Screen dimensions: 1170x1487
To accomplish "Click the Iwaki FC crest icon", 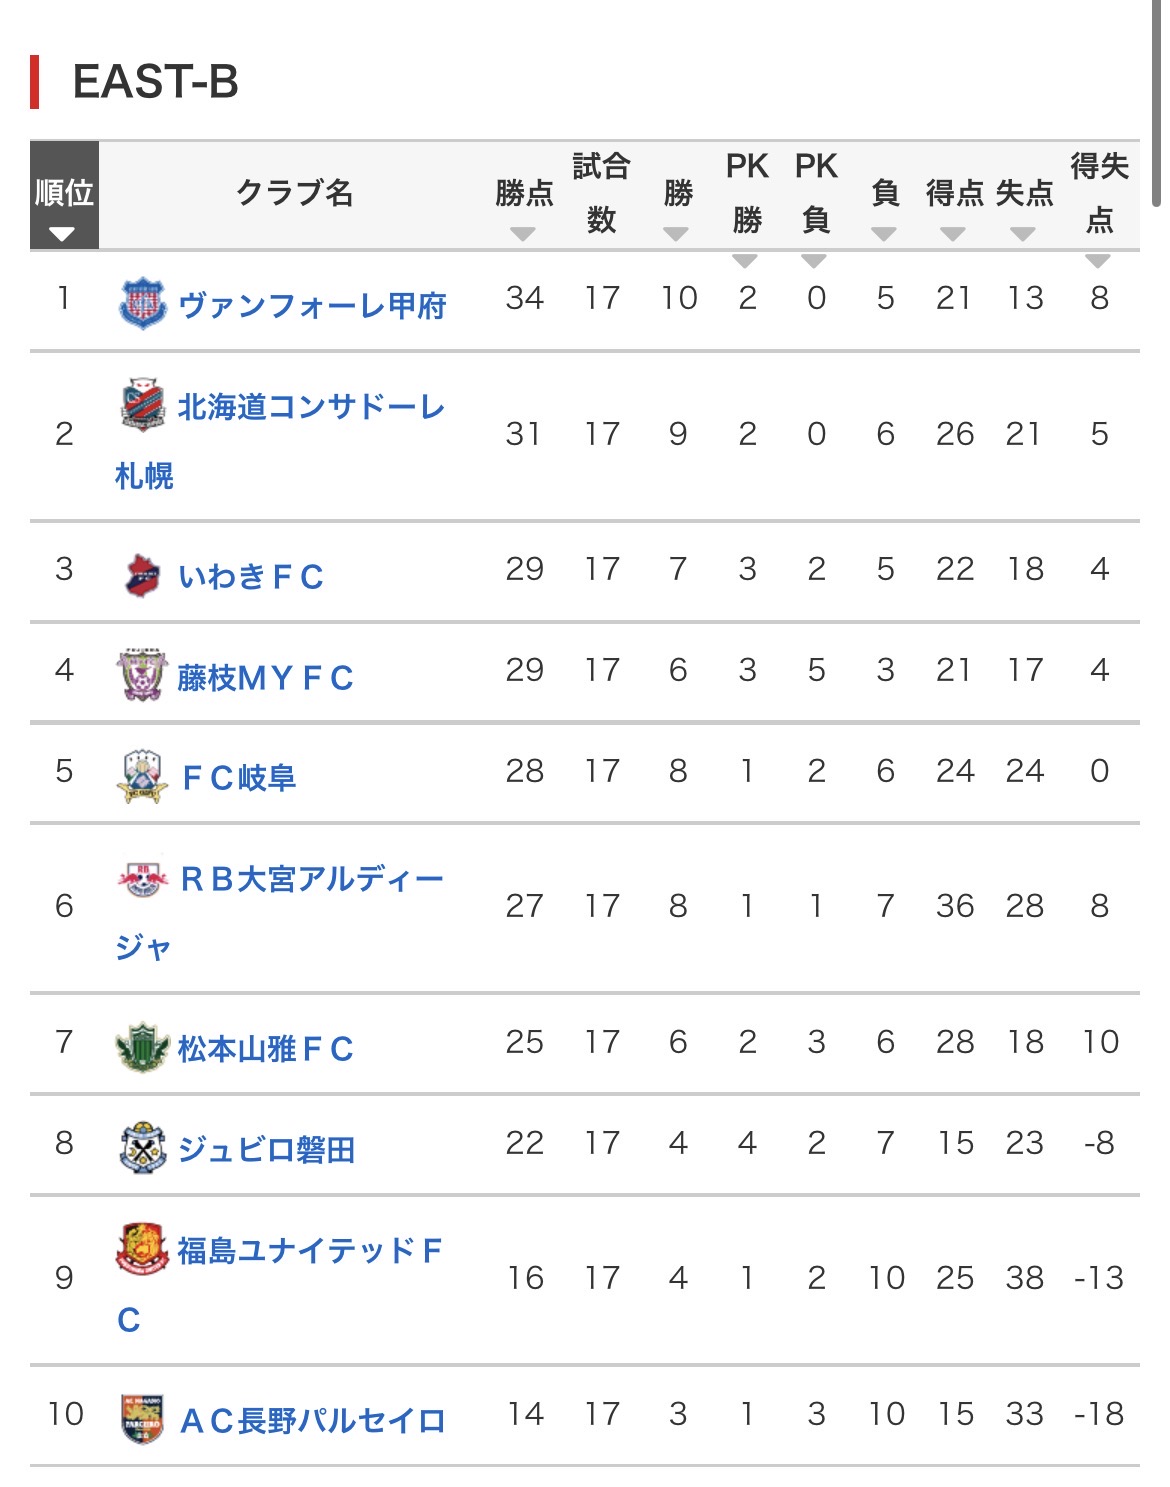I will tap(143, 575).
